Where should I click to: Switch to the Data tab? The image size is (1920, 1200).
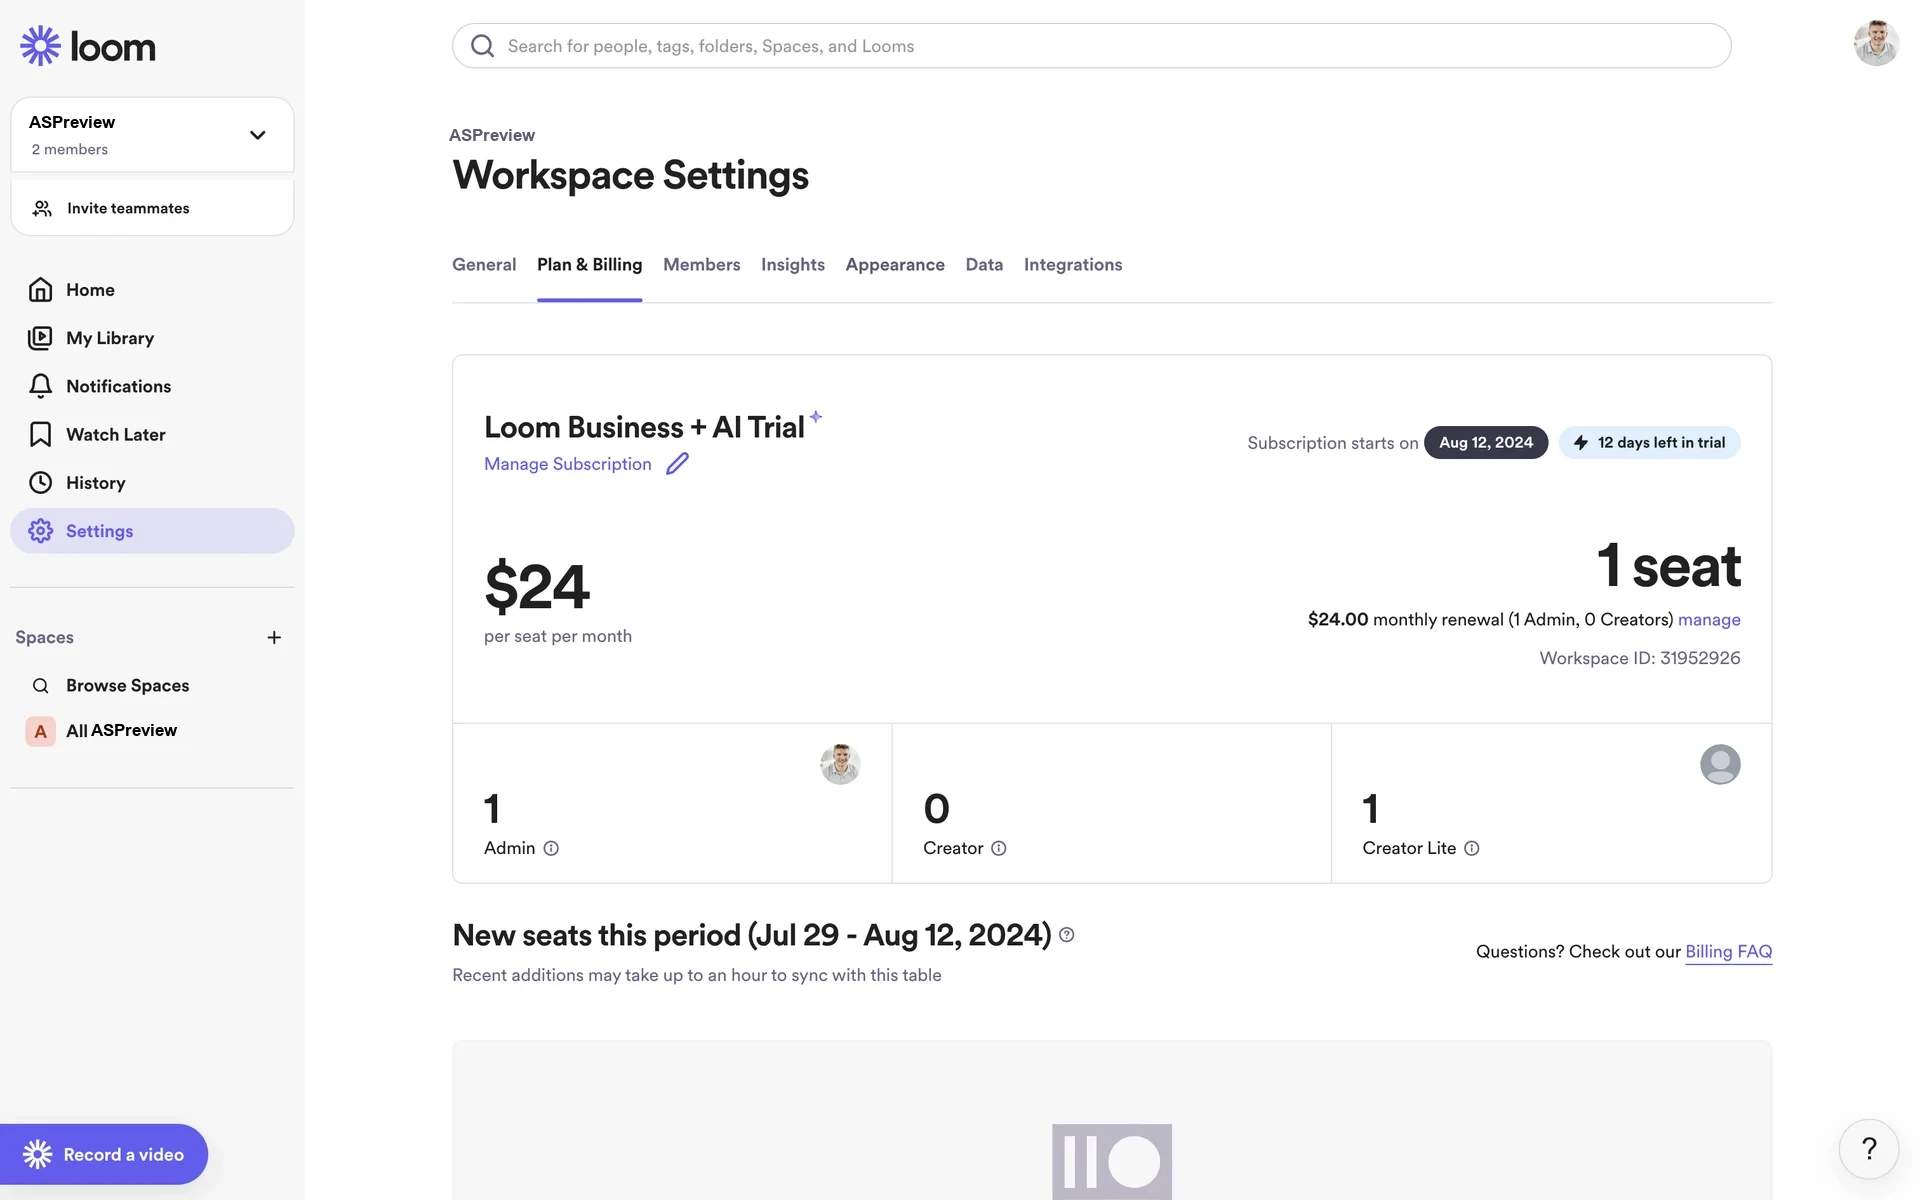(x=984, y=265)
